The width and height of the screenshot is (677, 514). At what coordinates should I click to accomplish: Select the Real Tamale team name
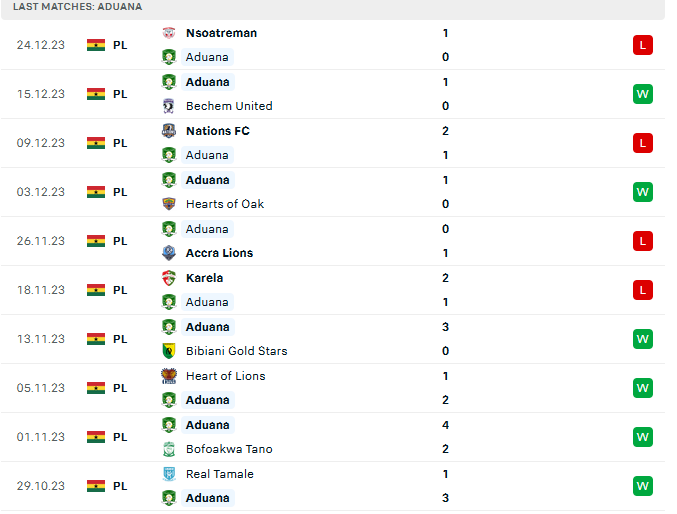pyautogui.click(x=219, y=474)
